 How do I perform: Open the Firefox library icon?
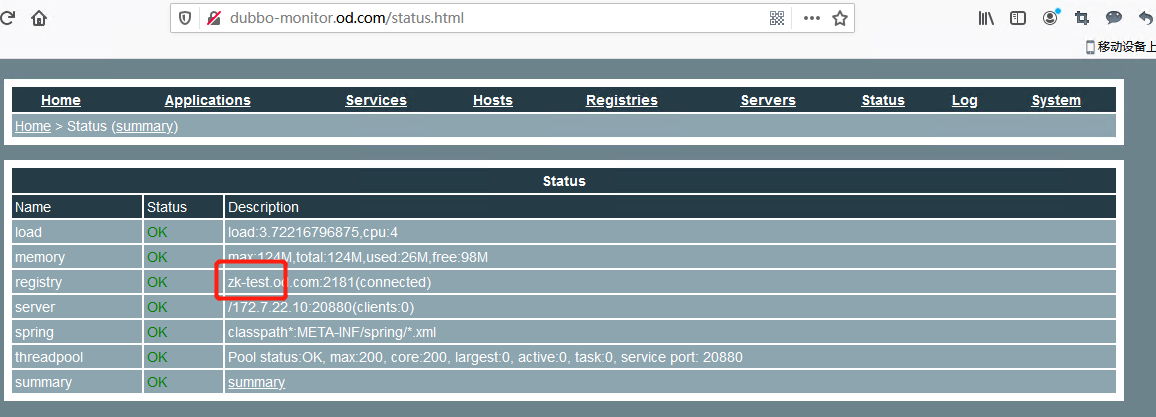pos(986,18)
